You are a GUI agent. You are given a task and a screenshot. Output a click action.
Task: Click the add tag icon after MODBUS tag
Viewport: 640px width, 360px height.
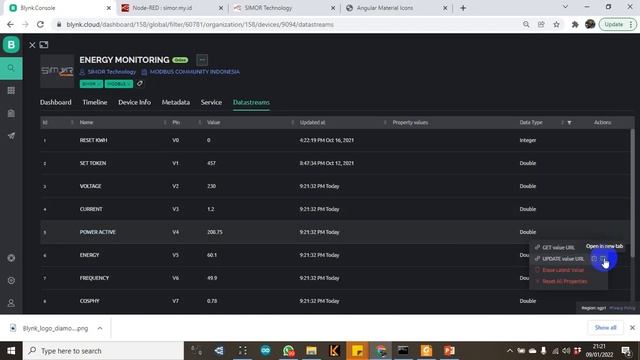140,84
